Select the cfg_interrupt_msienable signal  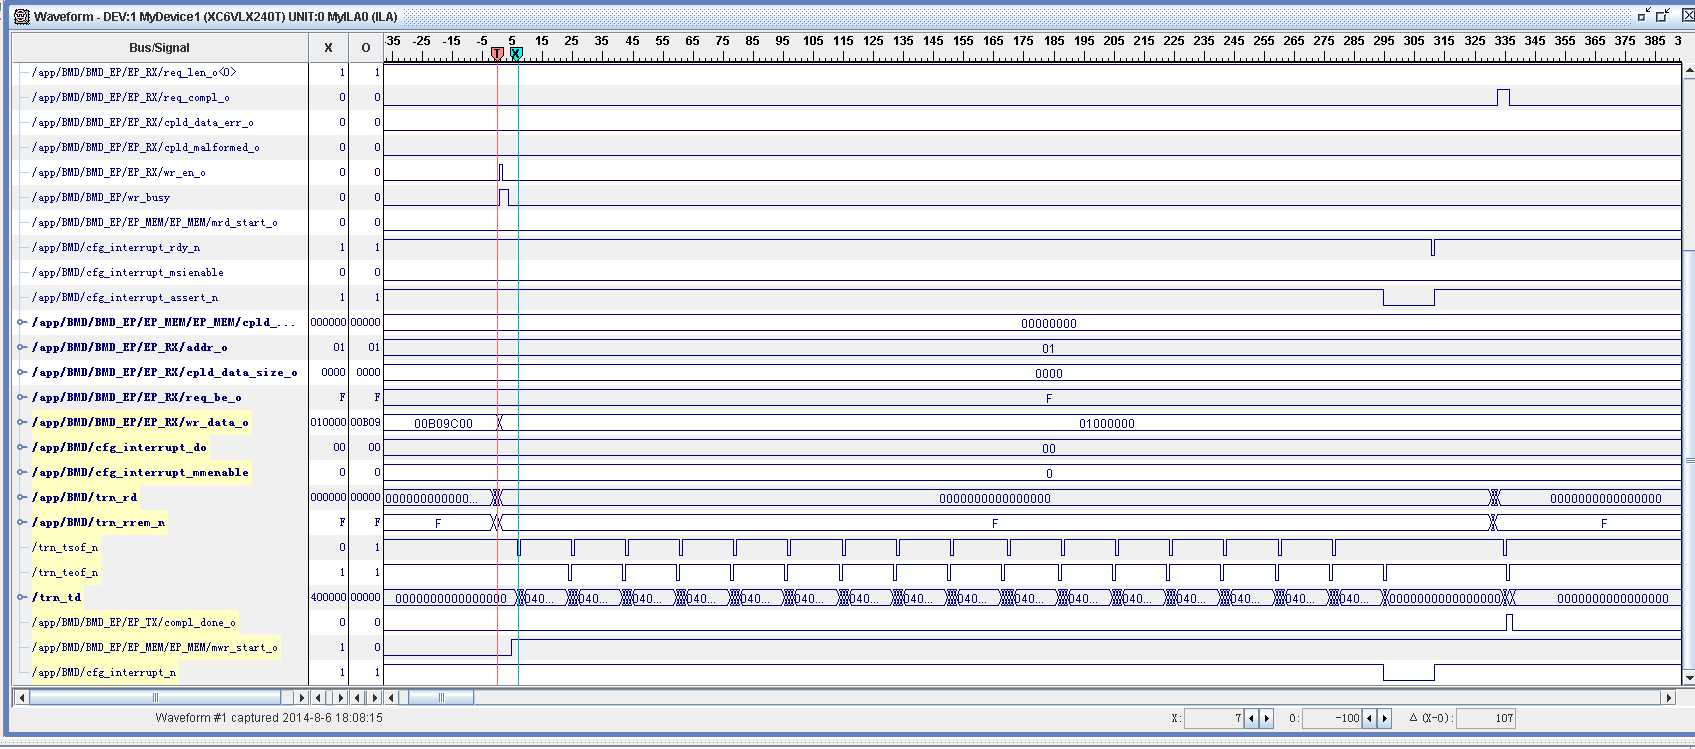128,272
